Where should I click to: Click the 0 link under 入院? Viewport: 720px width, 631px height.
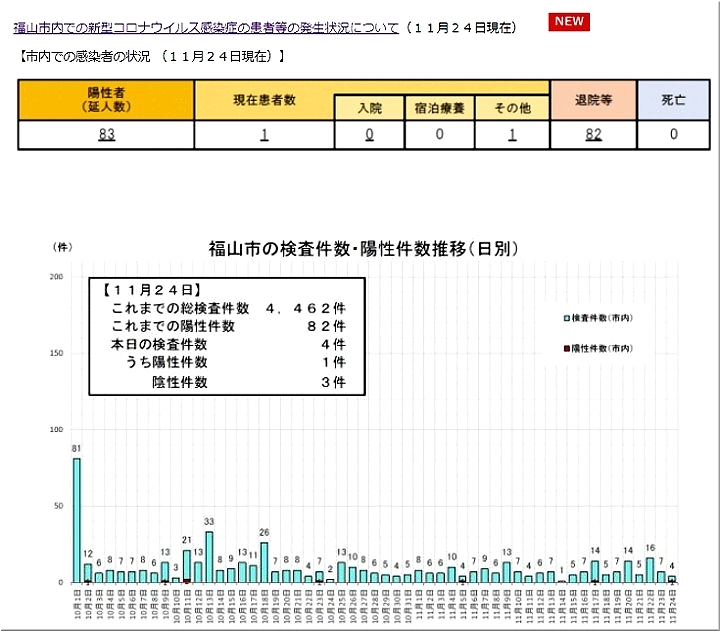pos(369,135)
